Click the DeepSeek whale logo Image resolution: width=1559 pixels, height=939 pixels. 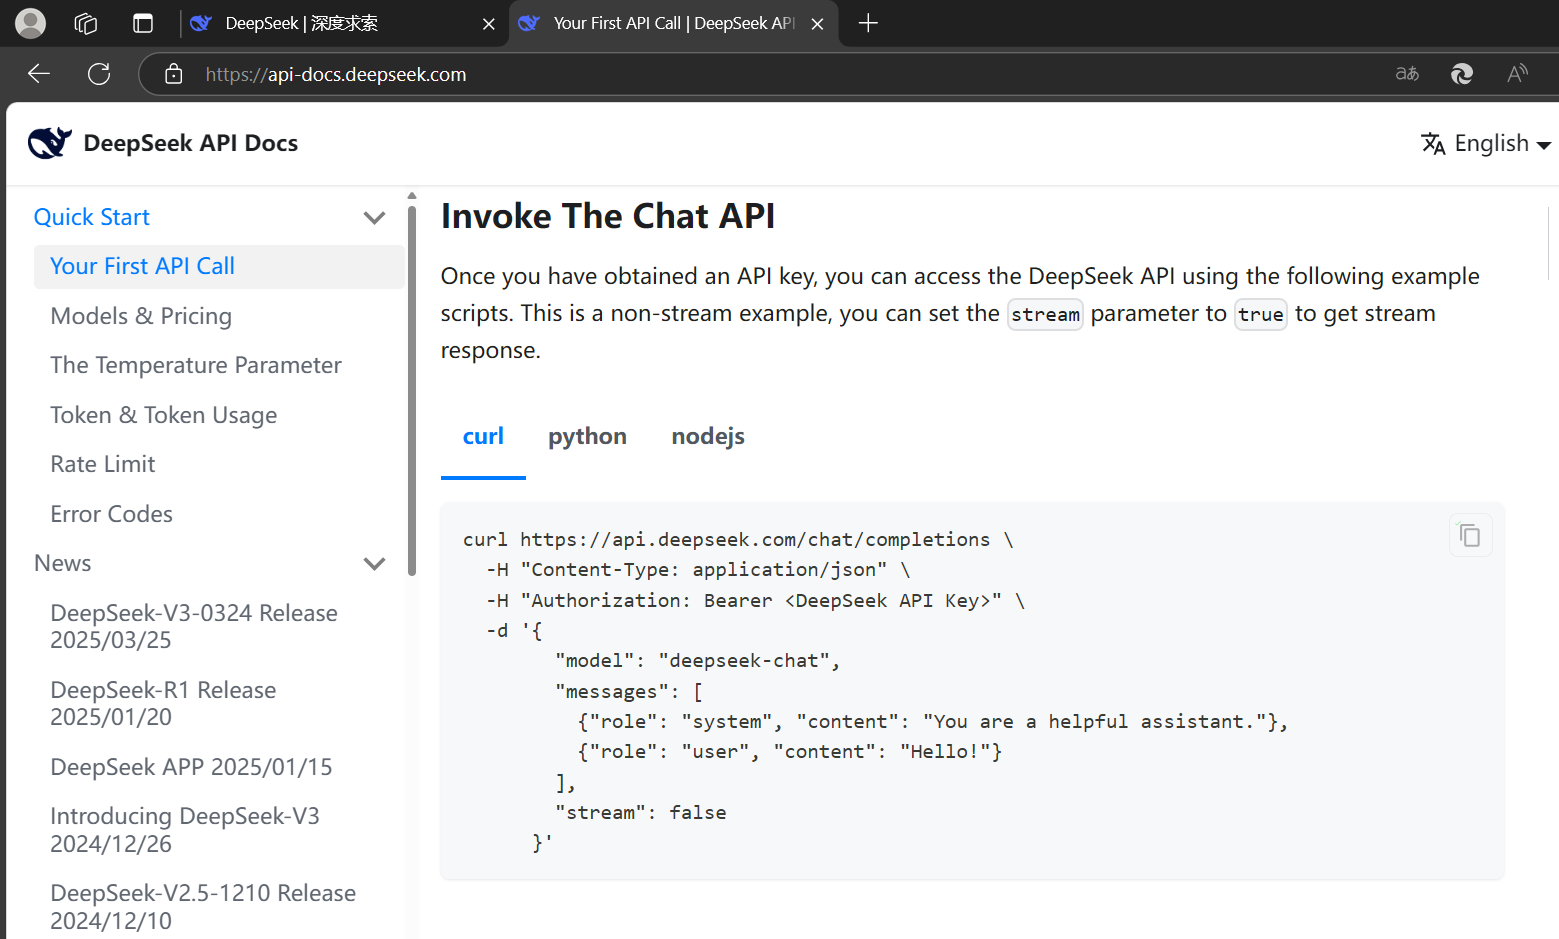click(x=49, y=143)
